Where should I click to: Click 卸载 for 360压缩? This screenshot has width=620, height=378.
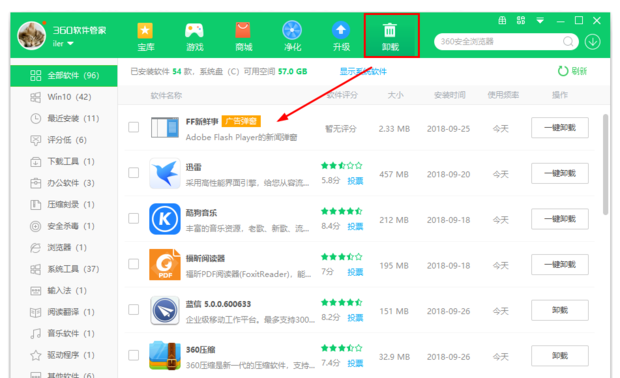pos(560,356)
